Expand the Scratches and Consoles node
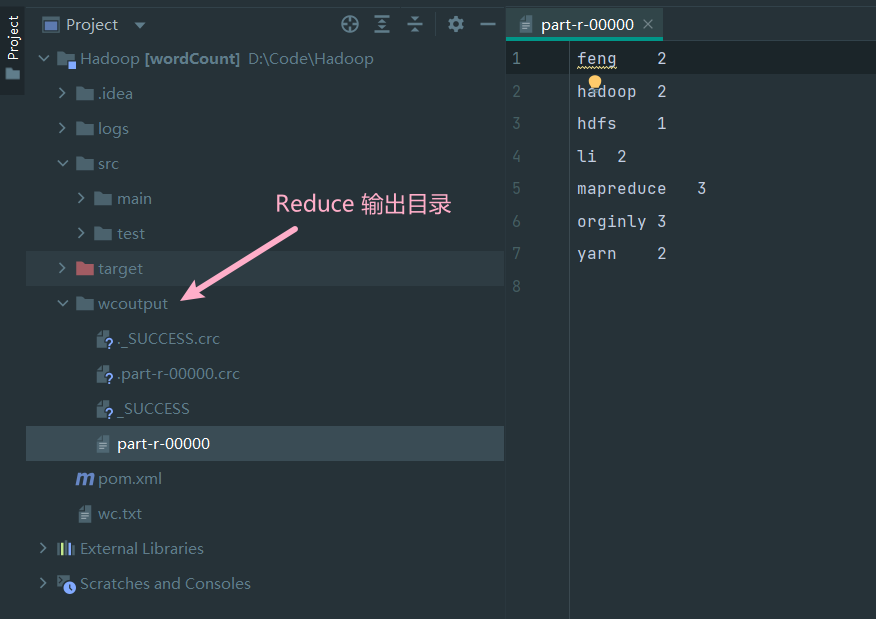This screenshot has width=876, height=619. [43, 583]
